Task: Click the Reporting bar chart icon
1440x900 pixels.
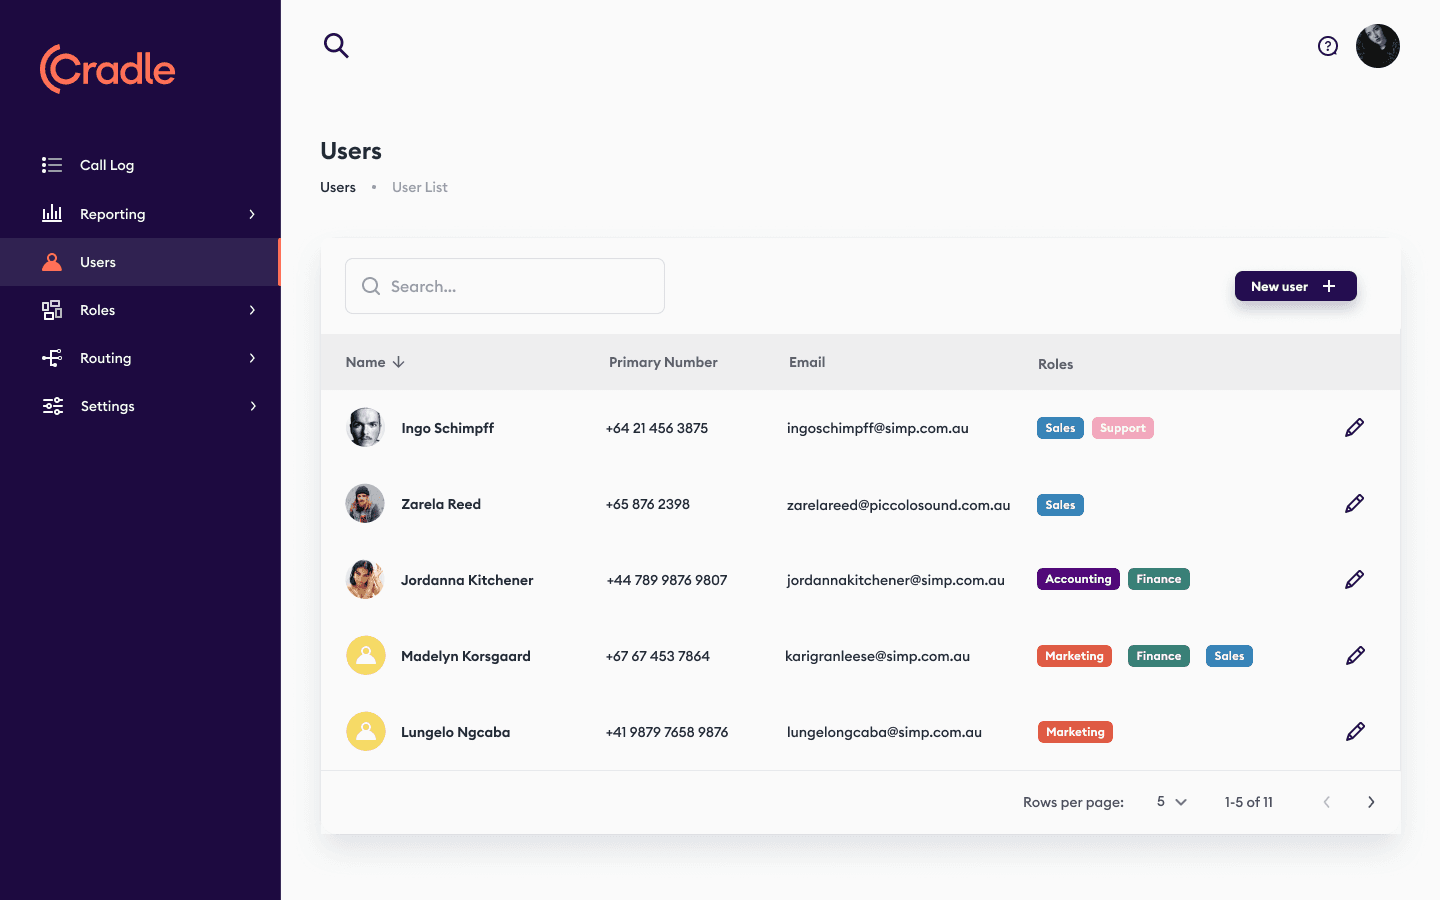Action: [x=52, y=213]
